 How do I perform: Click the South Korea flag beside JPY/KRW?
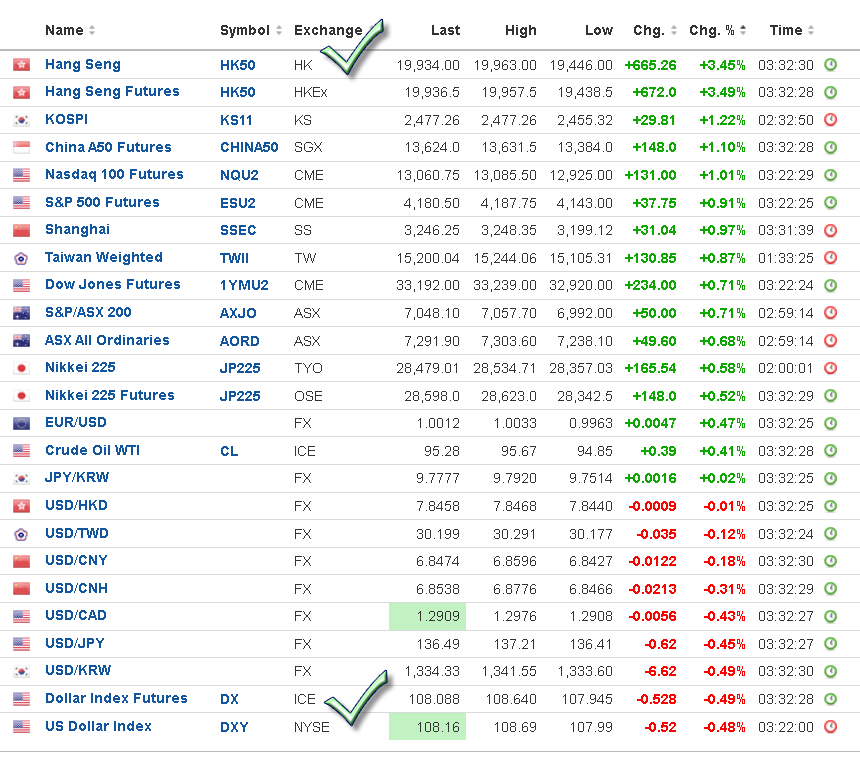click(x=21, y=478)
